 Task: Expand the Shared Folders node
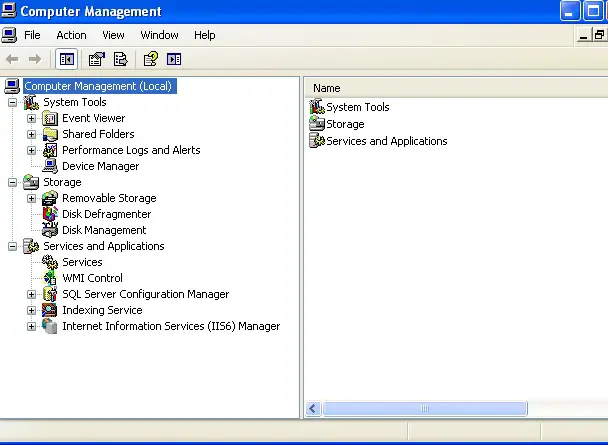click(31, 134)
